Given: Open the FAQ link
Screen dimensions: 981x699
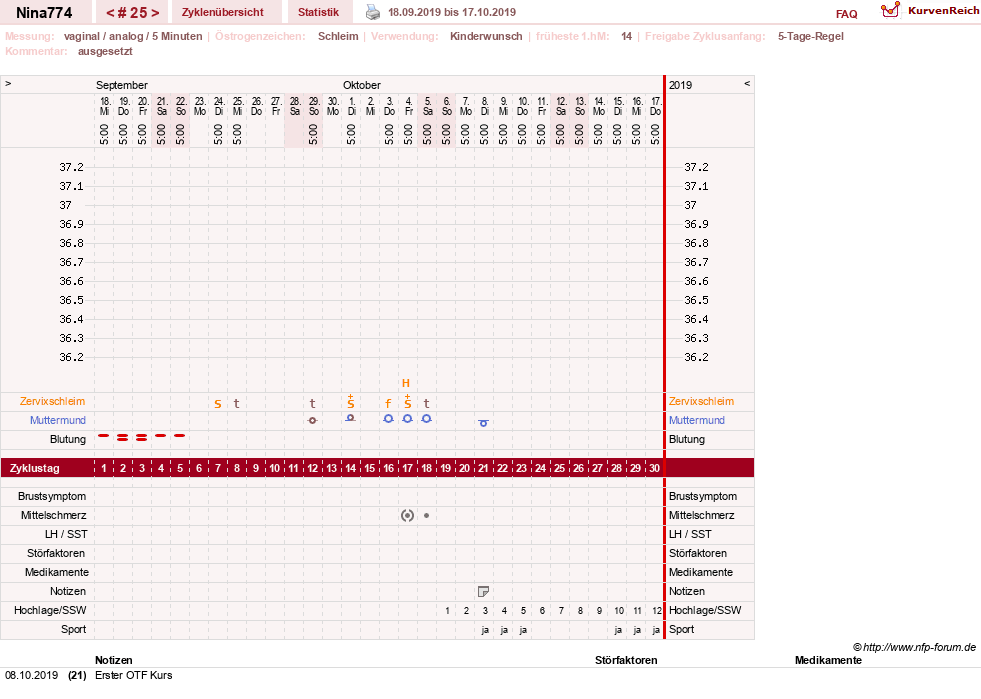Looking at the screenshot, I should 846,14.
